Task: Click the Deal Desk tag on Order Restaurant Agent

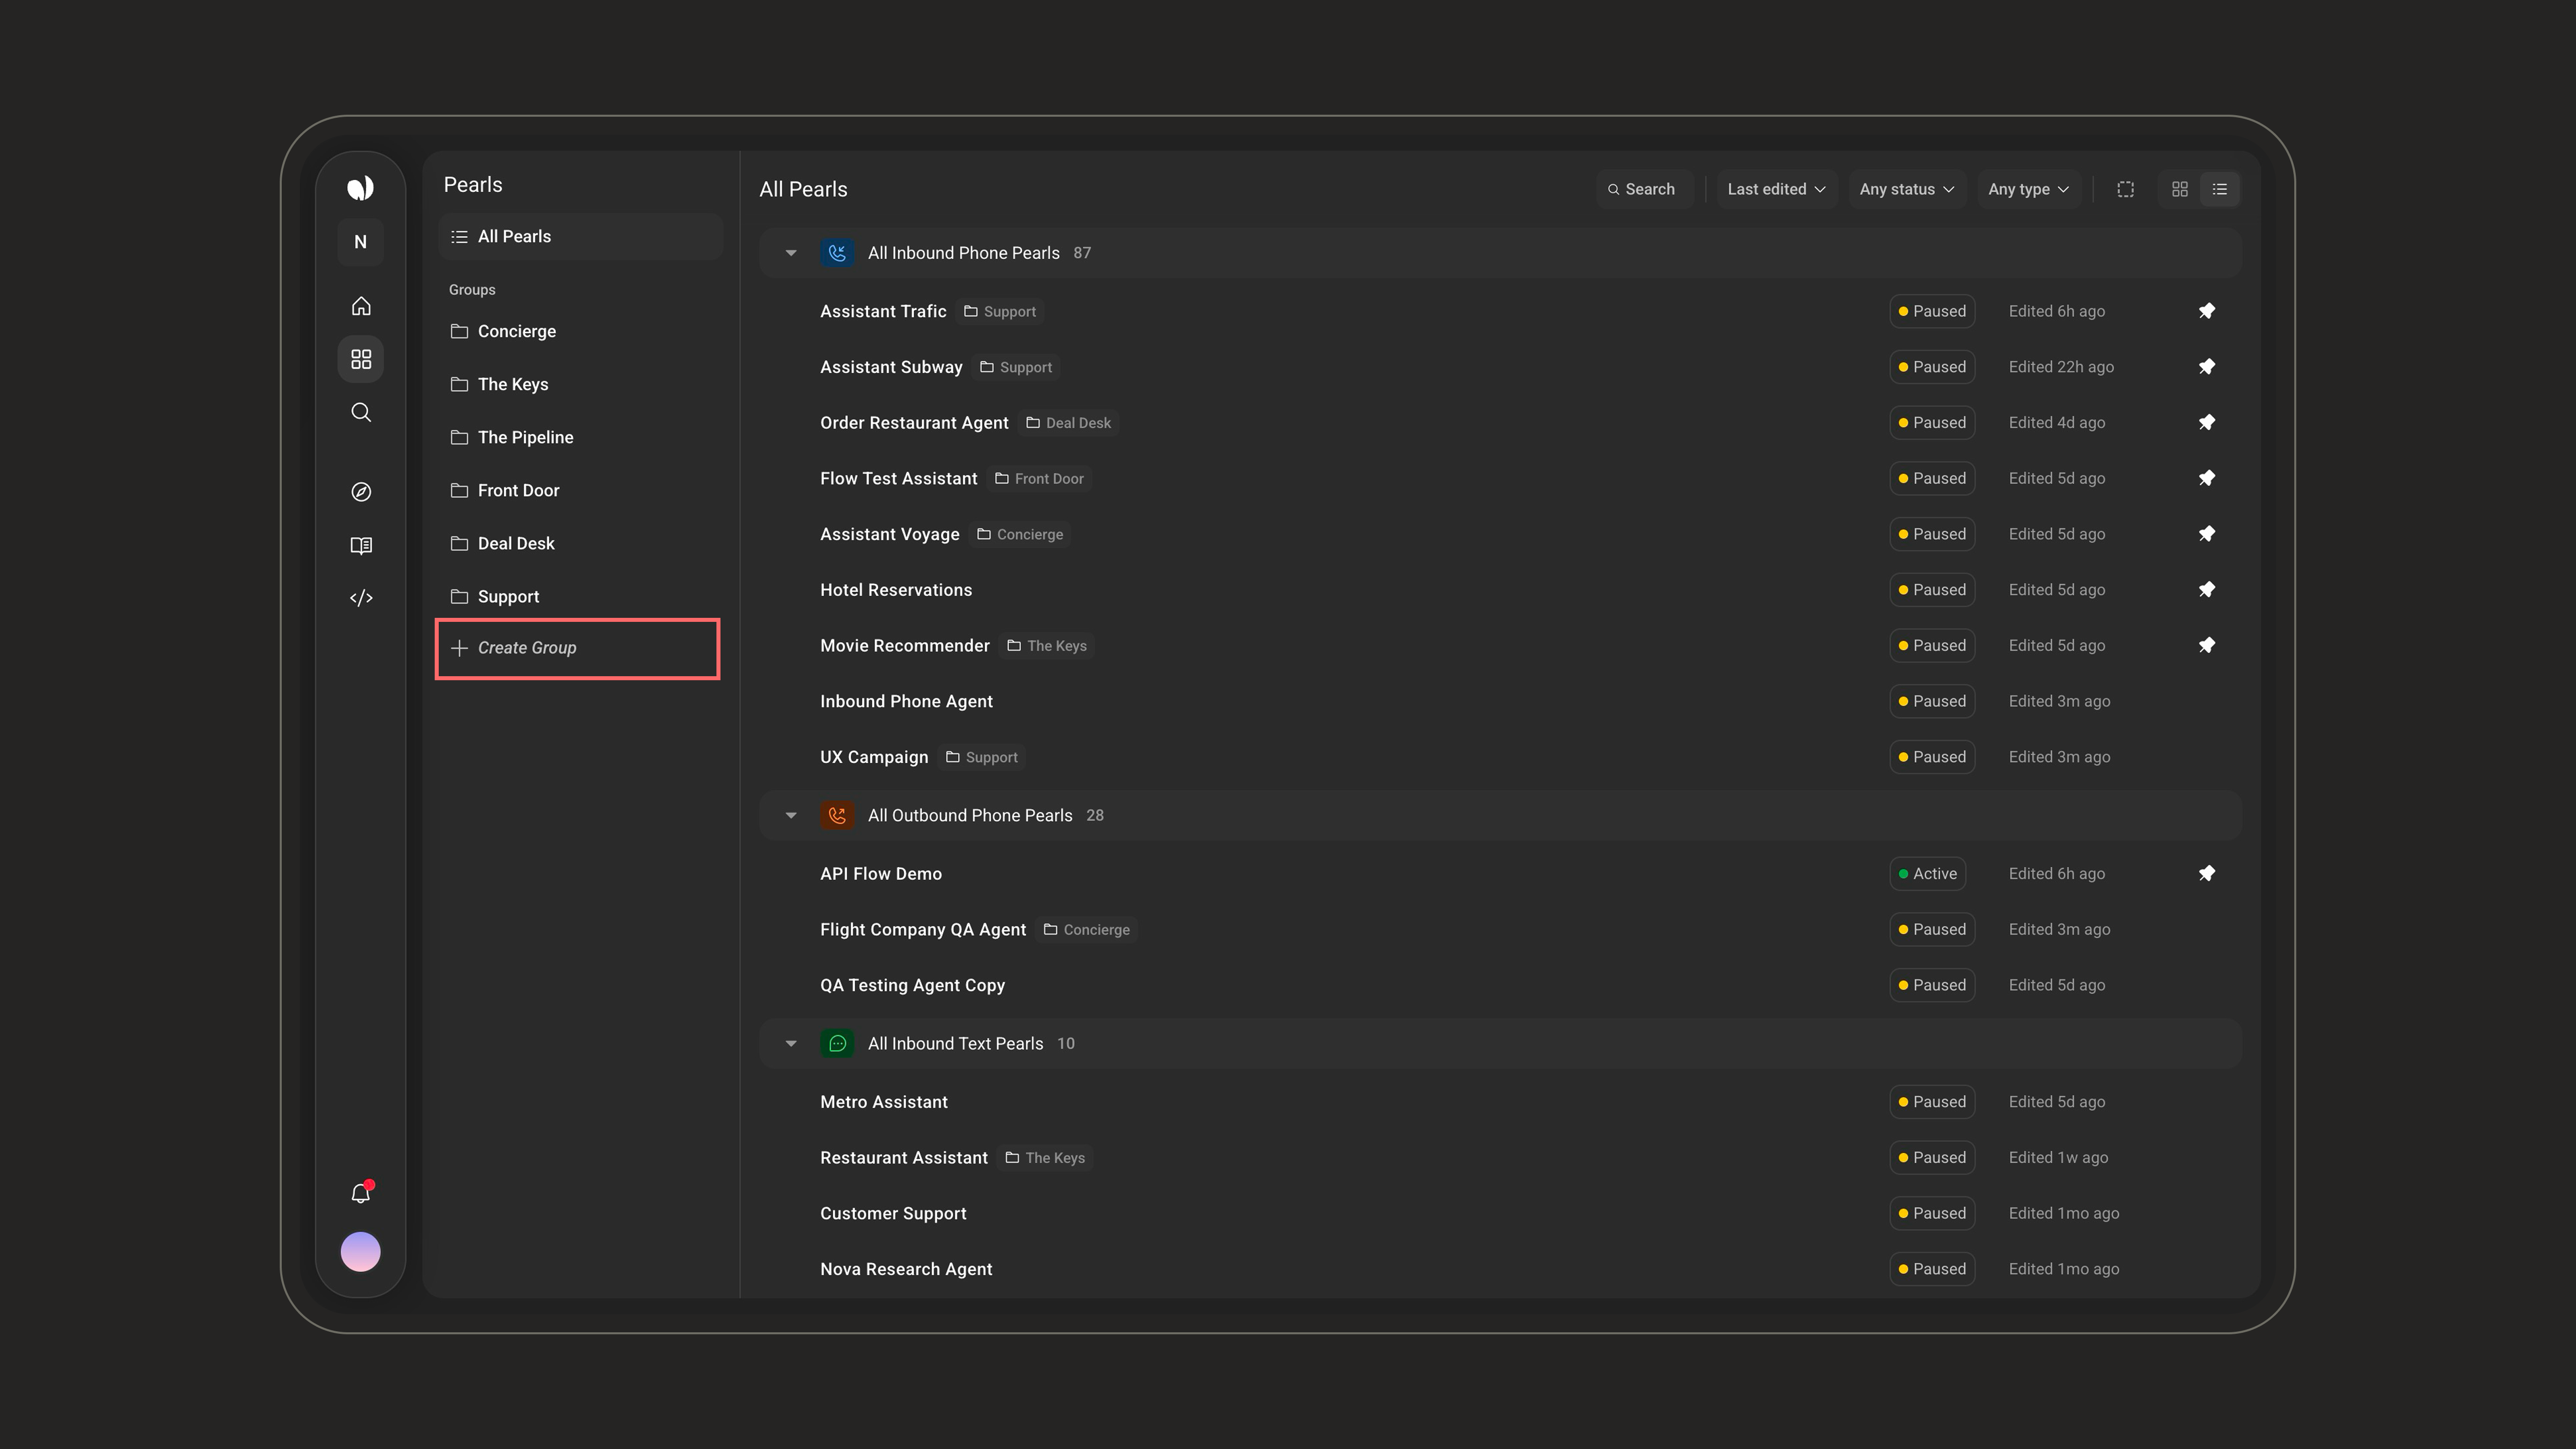Action: 1069,423
